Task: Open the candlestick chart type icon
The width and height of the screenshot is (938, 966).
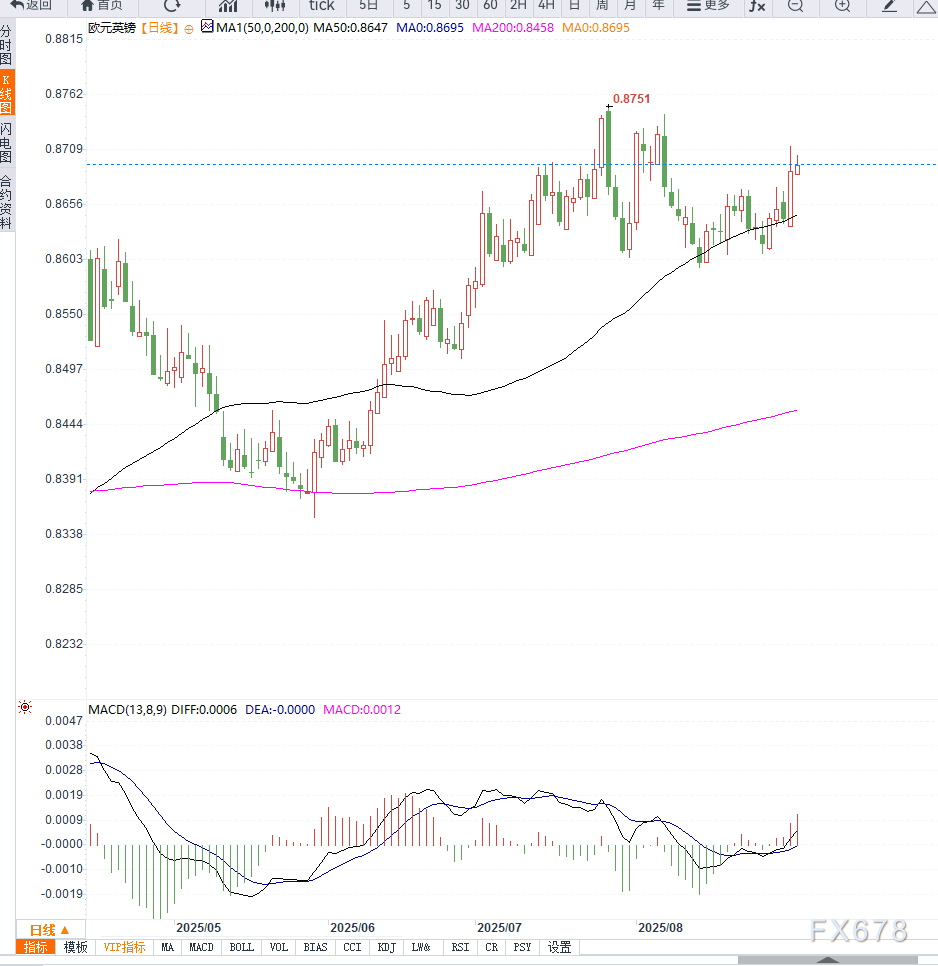Action: coord(275,6)
